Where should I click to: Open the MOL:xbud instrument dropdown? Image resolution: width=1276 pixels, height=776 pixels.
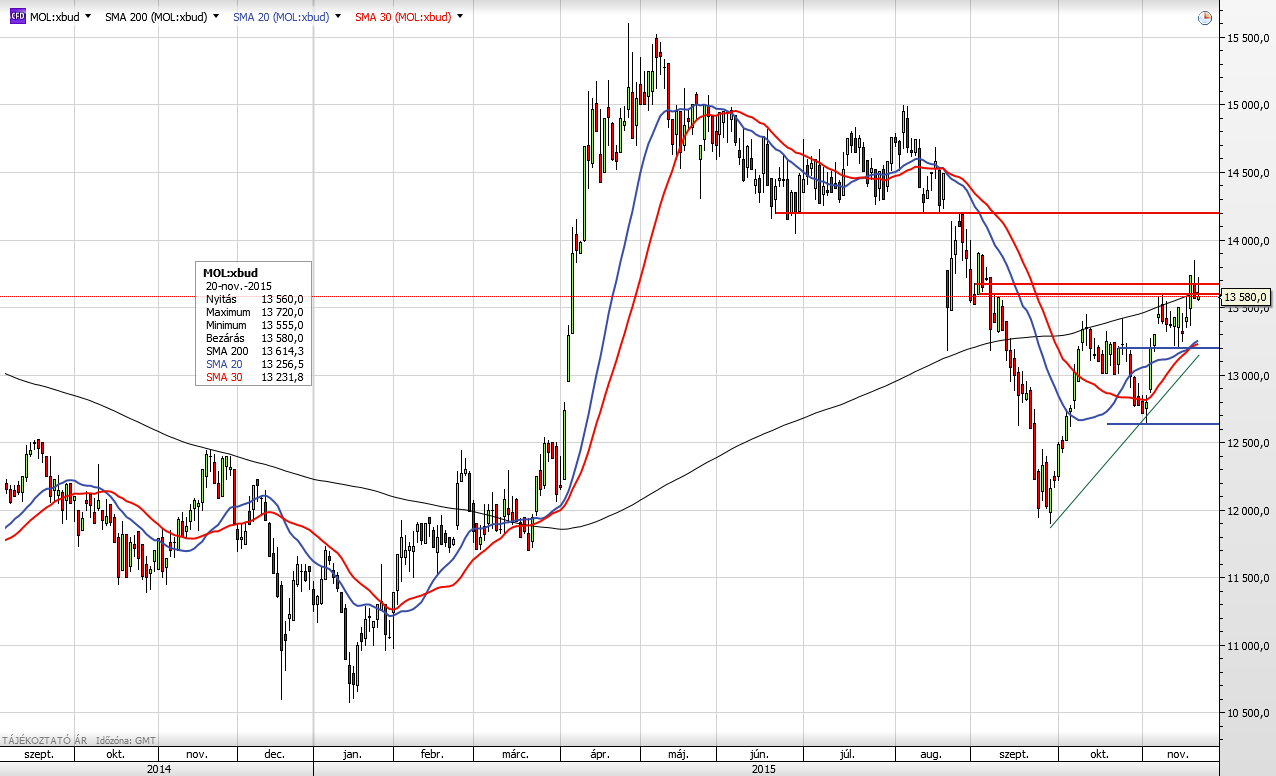[89, 17]
